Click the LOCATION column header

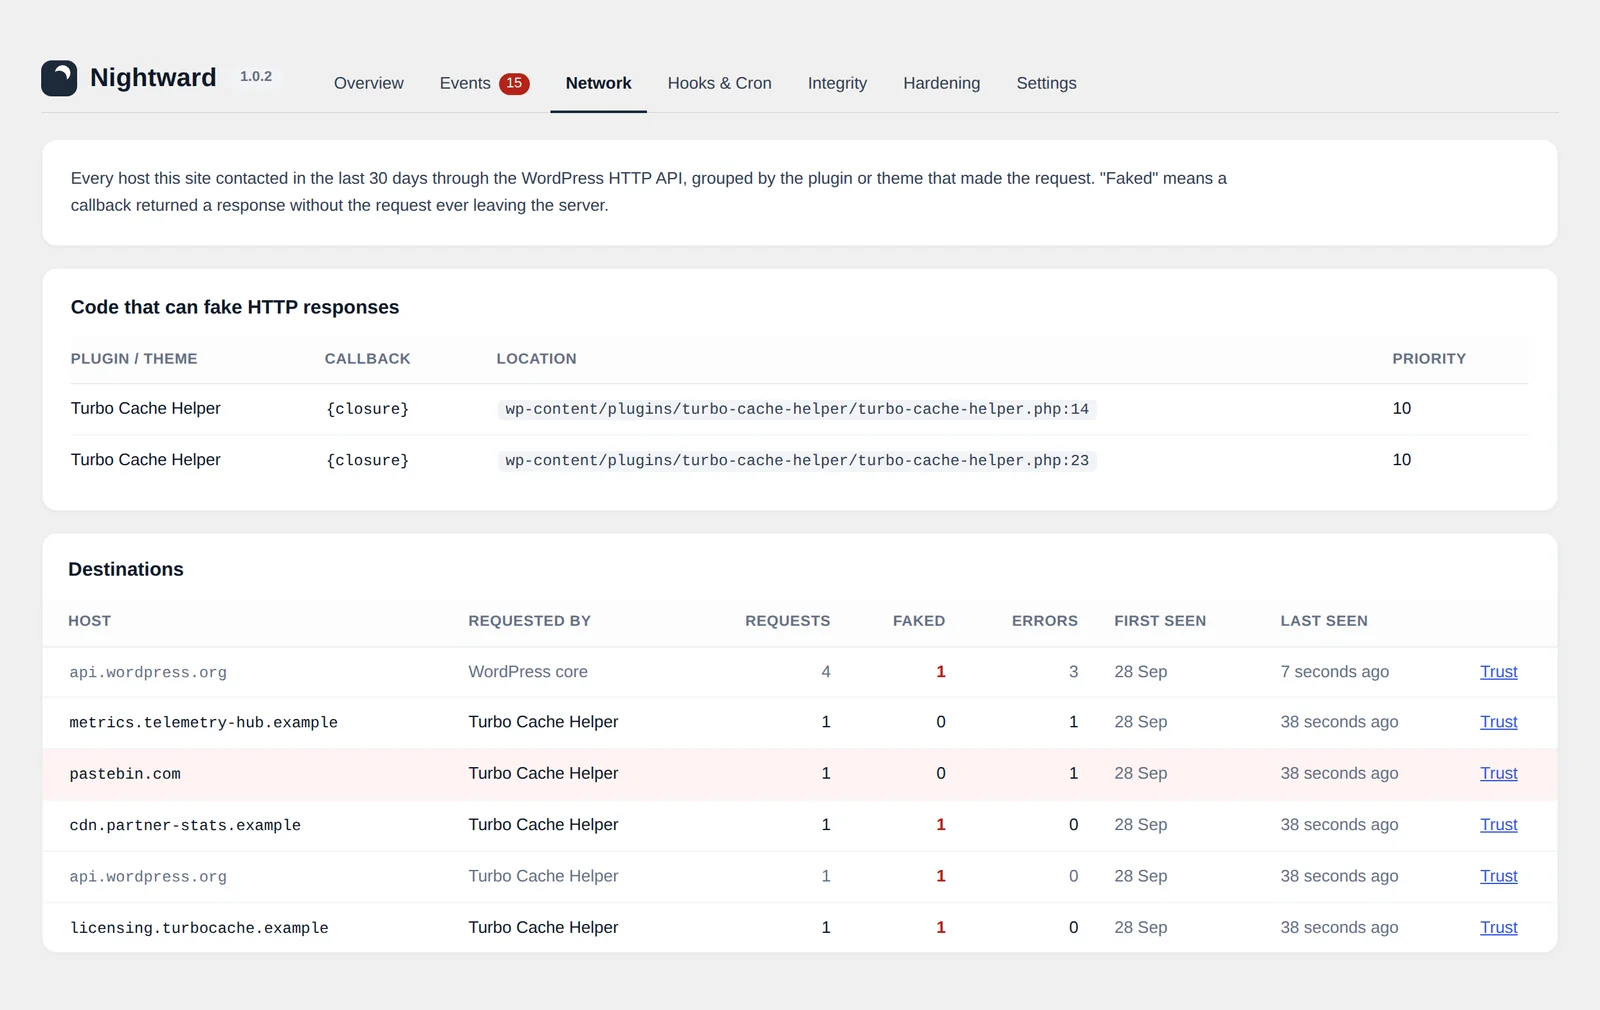point(536,359)
